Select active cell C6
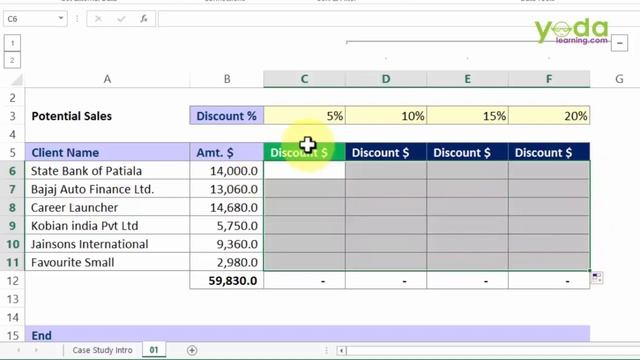This screenshot has height=360, width=640. tap(304, 171)
